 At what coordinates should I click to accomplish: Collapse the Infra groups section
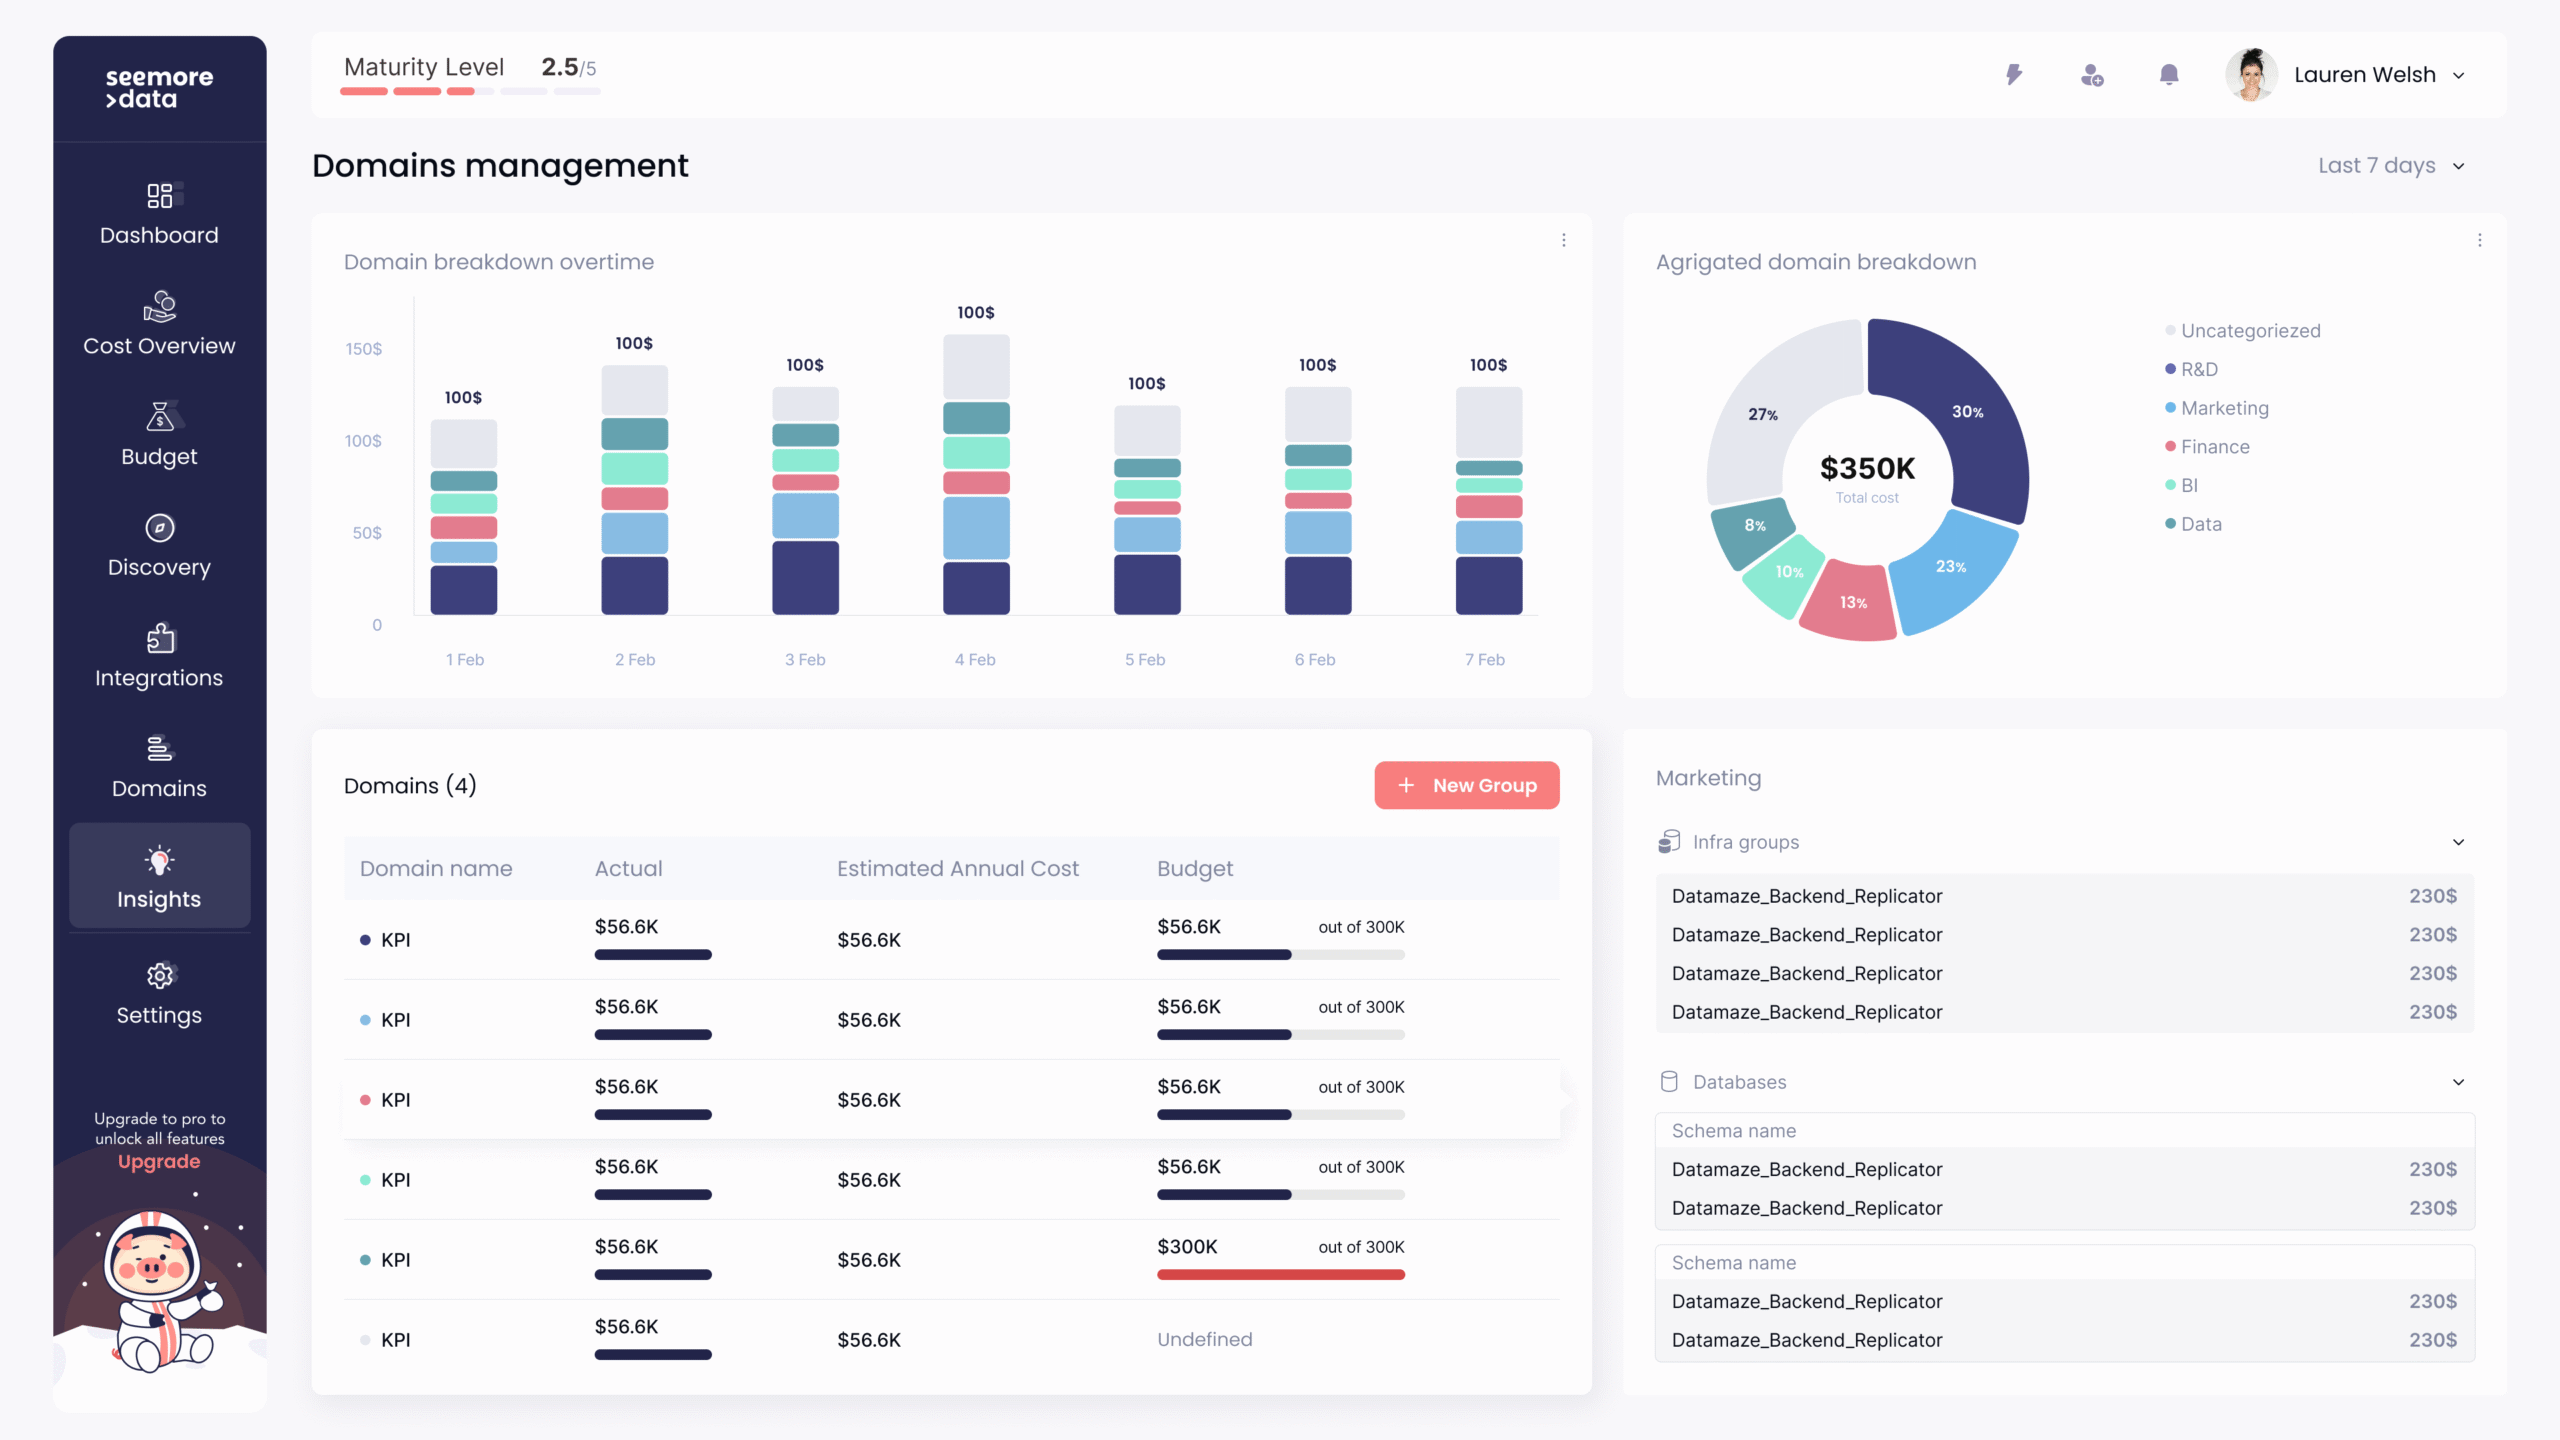click(x=2458, y=842)
